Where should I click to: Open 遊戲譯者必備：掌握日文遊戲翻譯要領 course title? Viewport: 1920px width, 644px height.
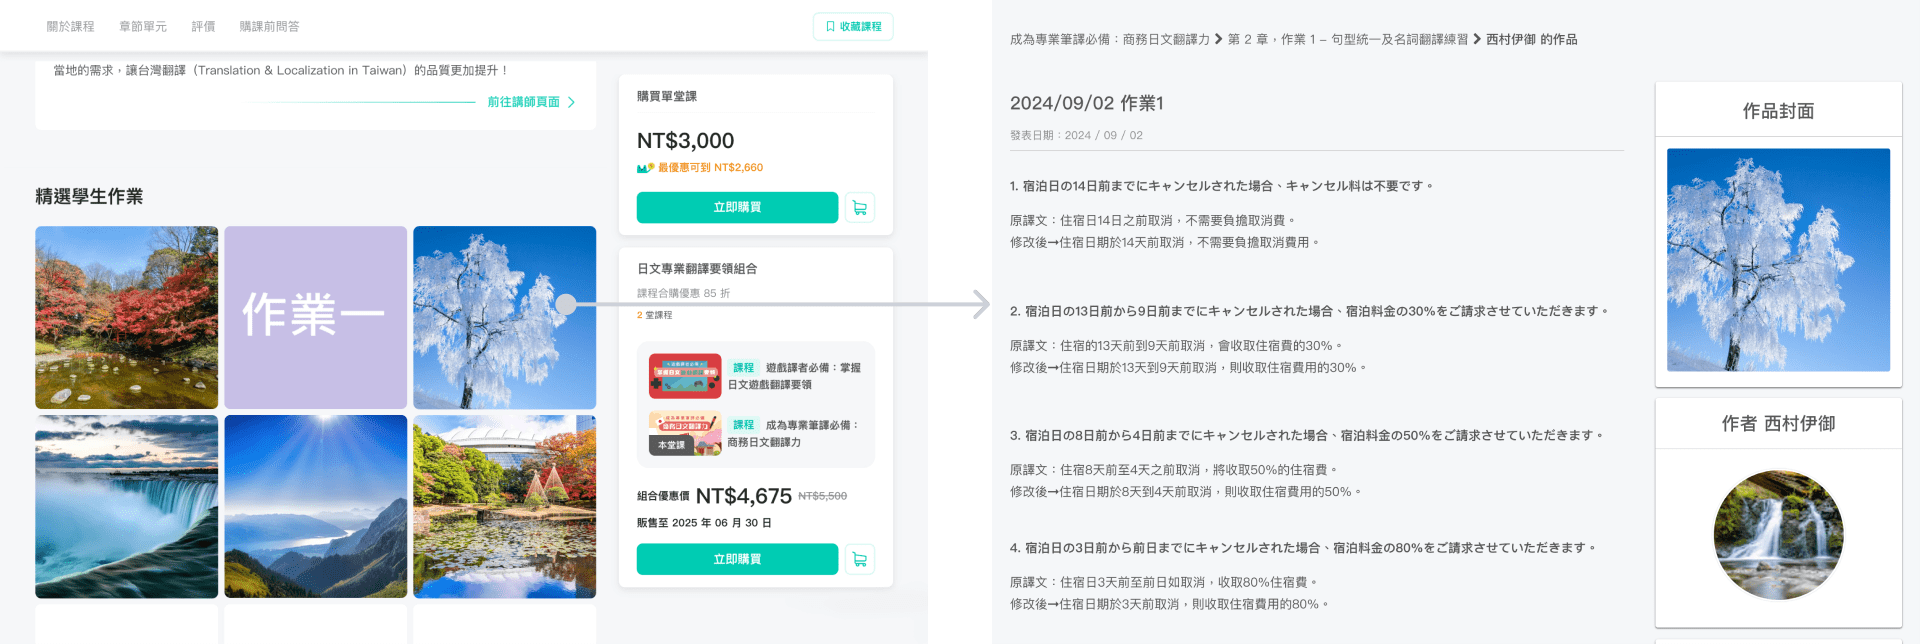[794, 376]
